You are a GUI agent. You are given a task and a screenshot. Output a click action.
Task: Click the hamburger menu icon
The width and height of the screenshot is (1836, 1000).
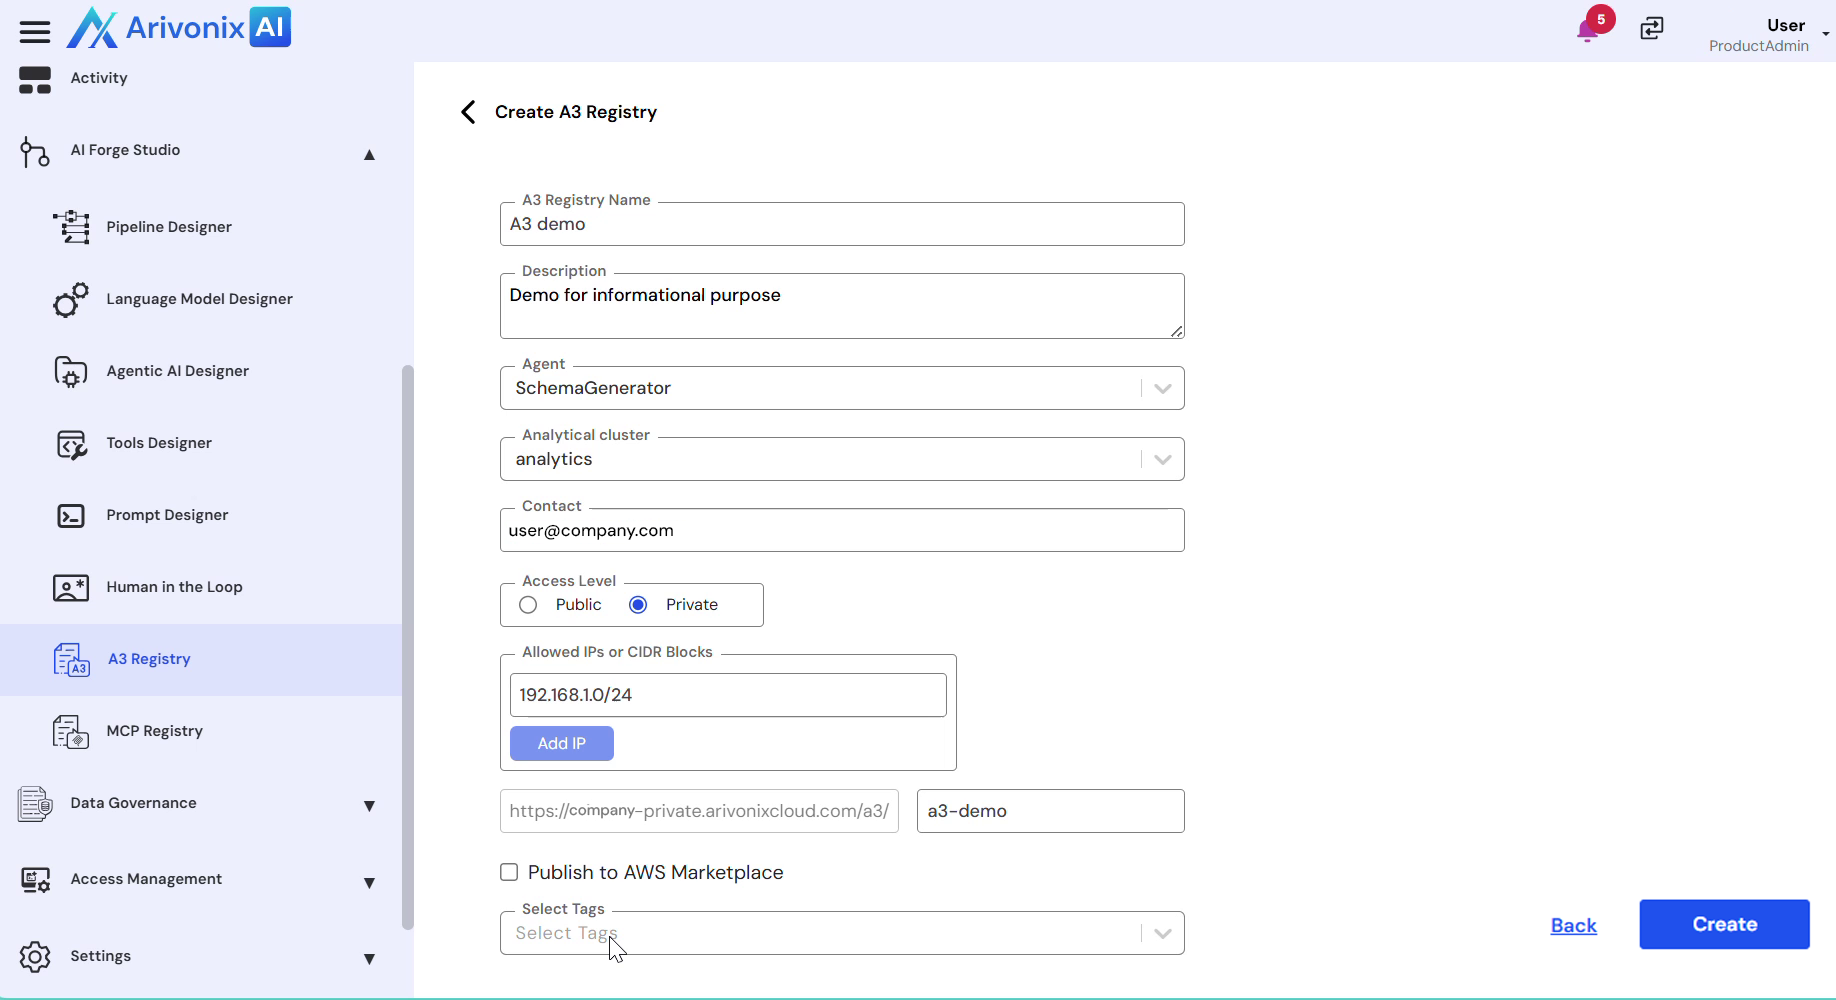(x=35, y=32)
